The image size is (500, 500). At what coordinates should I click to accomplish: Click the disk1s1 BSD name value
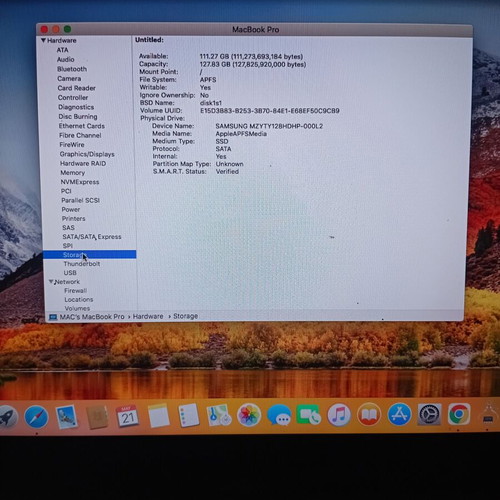pyautogui.click(x=211, y=103)
